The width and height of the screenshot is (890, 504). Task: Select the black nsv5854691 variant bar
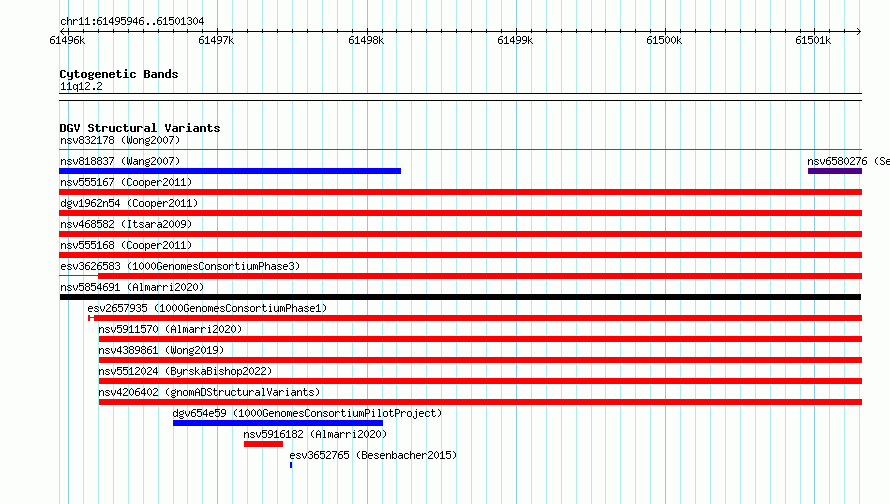(460, 297)
